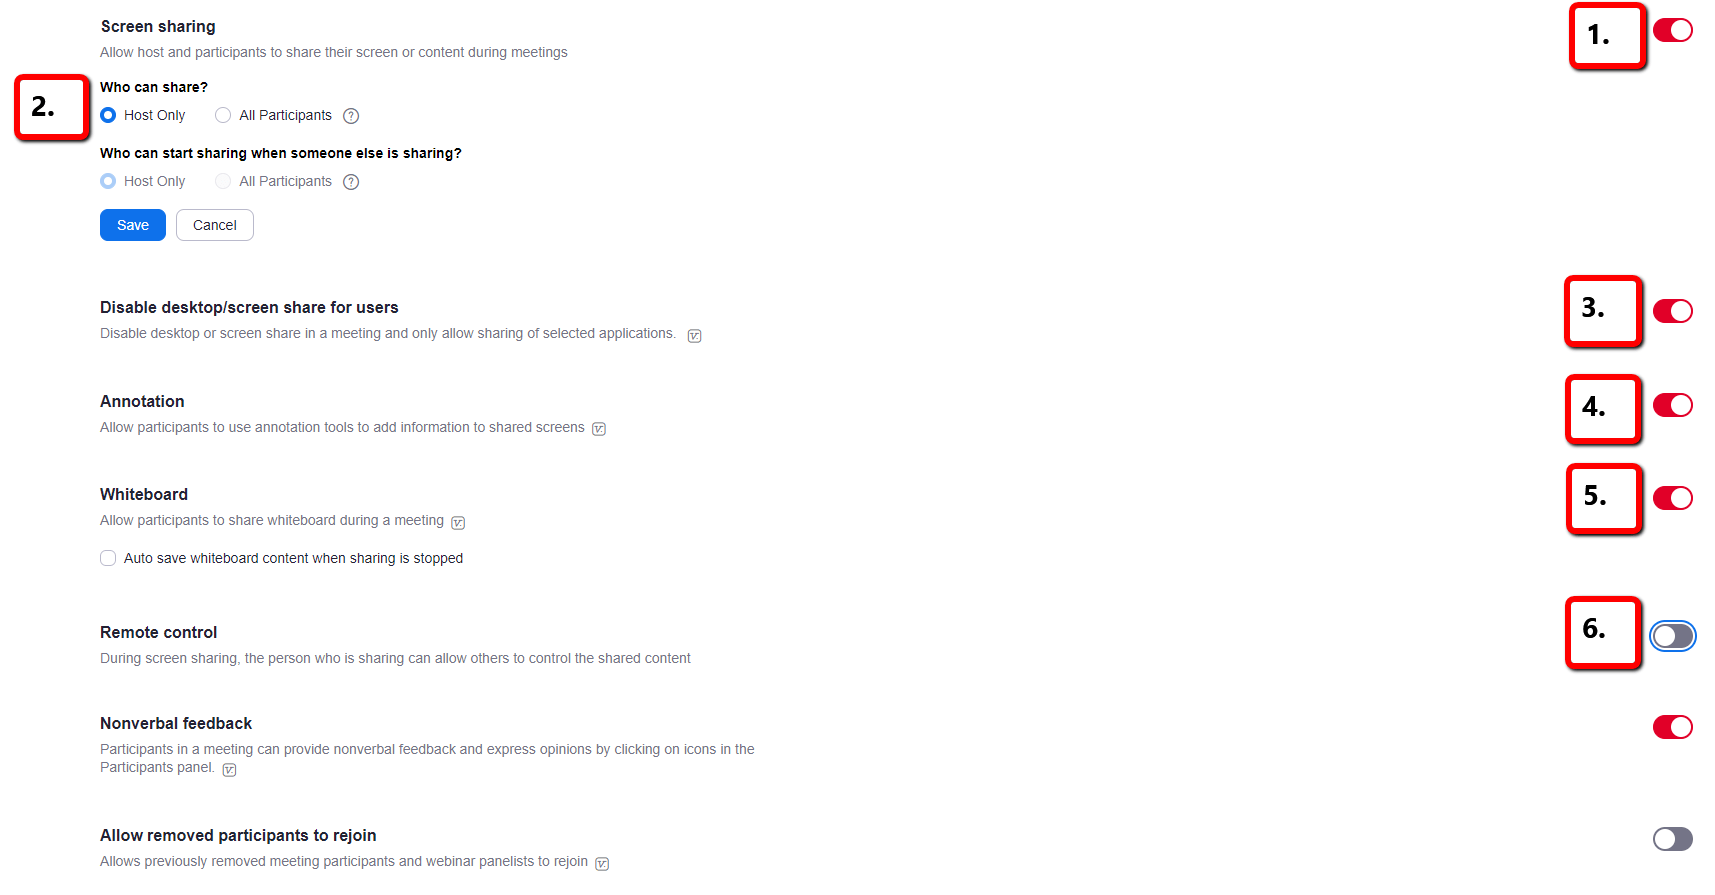Click the Cancel button
Viewport: 1715px width, 895px height.
pyautogui.click(x=215, y=225)
